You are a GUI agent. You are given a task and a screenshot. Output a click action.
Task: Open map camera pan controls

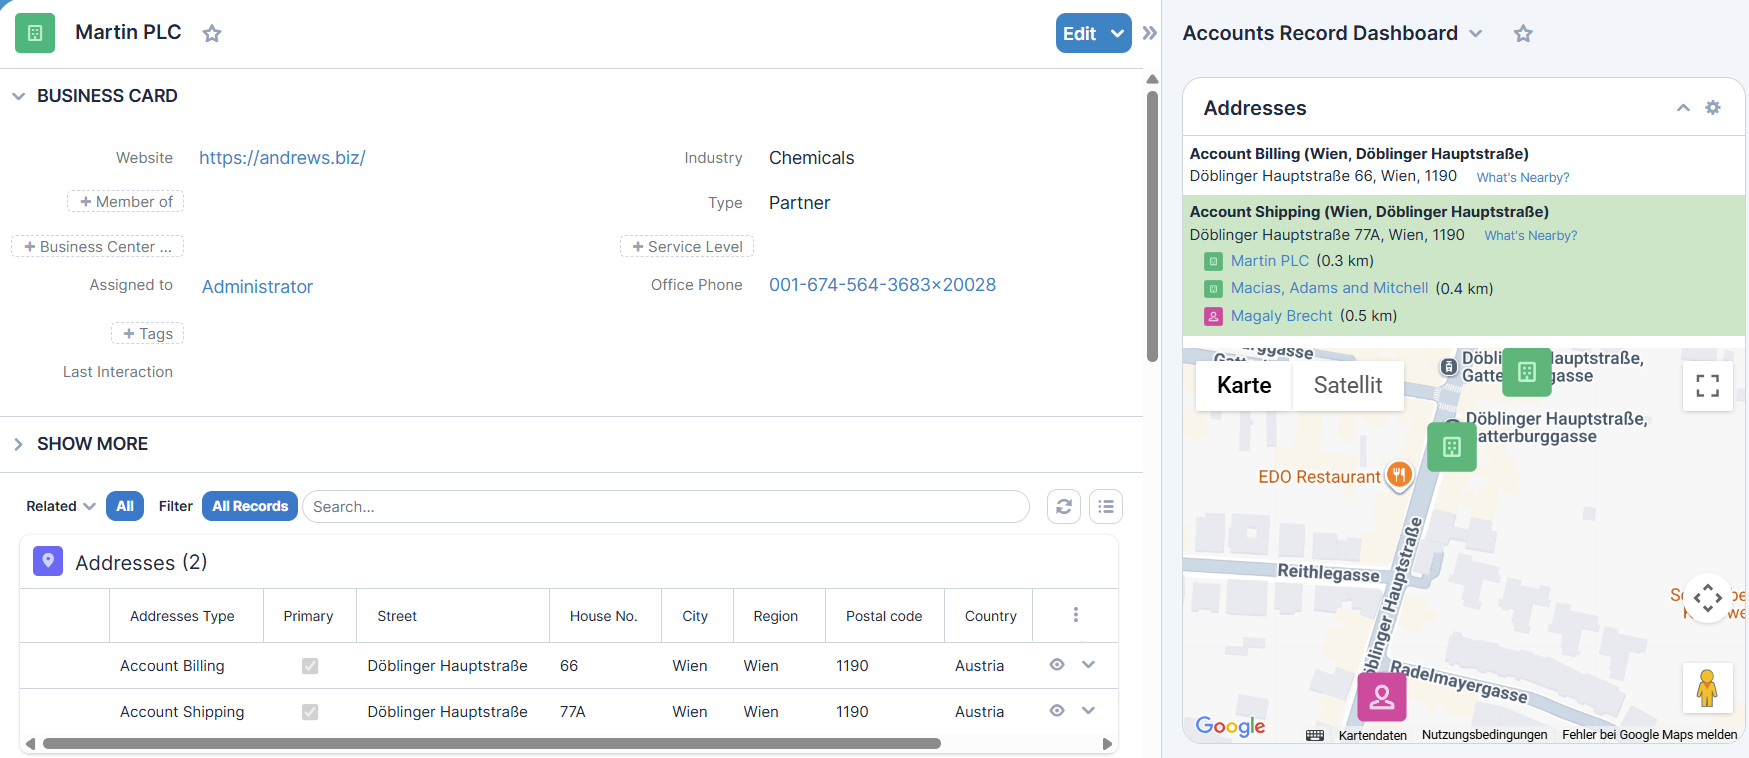coord(1708,598)
